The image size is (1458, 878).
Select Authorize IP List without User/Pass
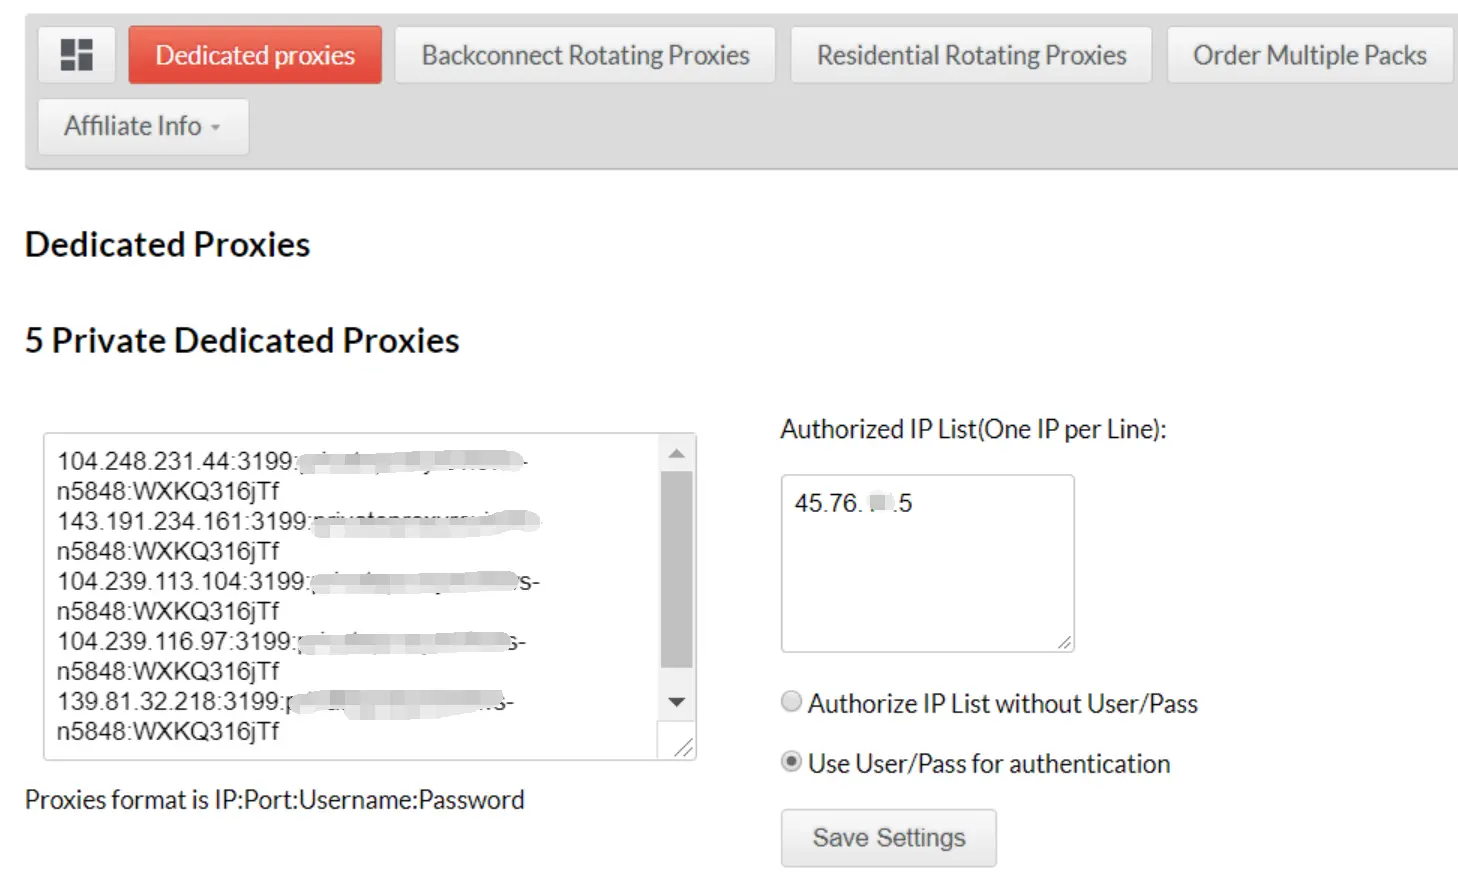(791, 702)
